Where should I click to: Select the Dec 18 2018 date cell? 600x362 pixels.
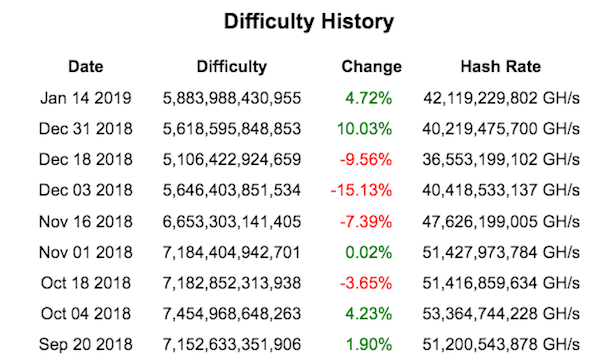[86, 160]
